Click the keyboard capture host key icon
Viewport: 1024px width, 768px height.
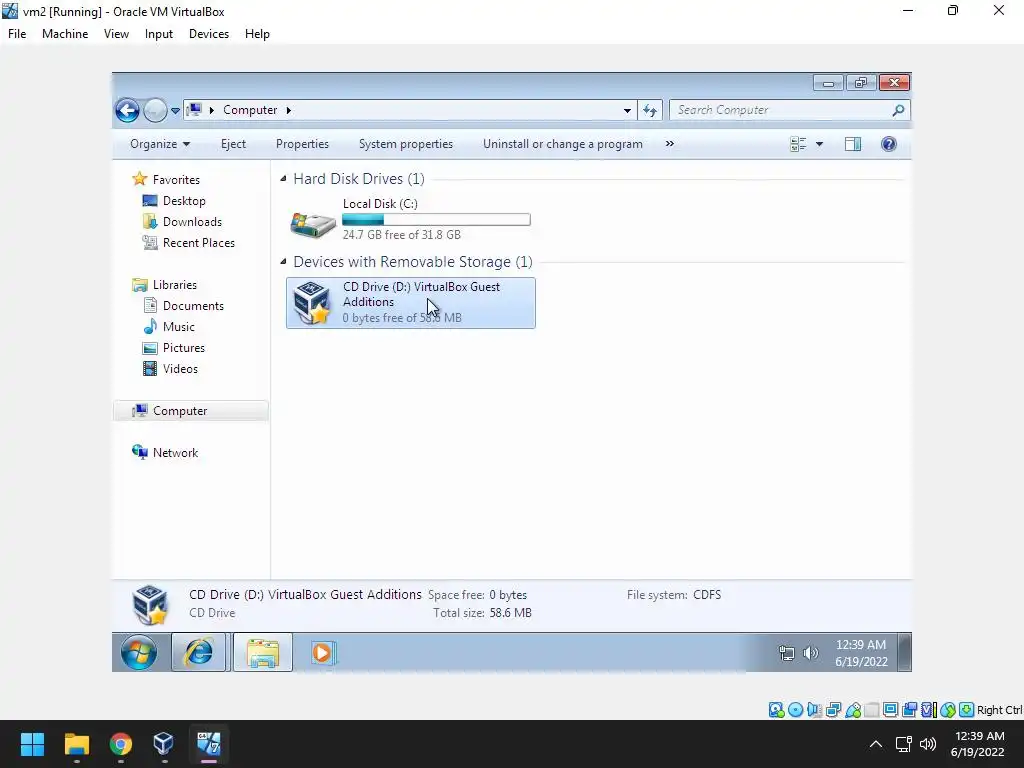pyautogui.click(x=967, y=710)
